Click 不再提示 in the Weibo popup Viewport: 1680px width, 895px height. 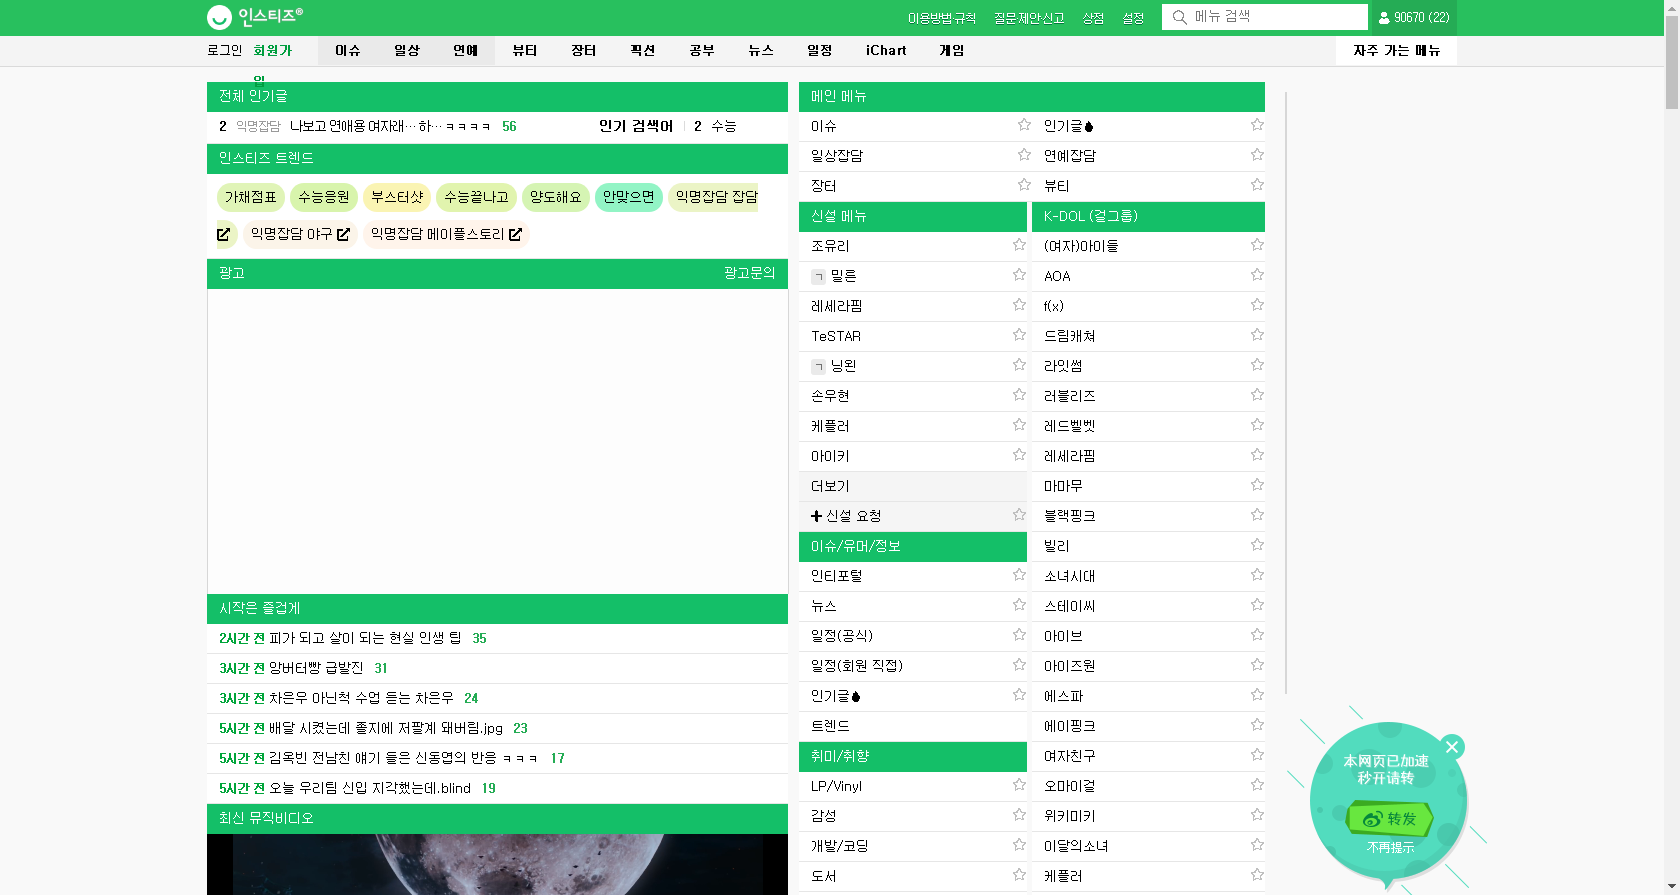[1390, 848]
